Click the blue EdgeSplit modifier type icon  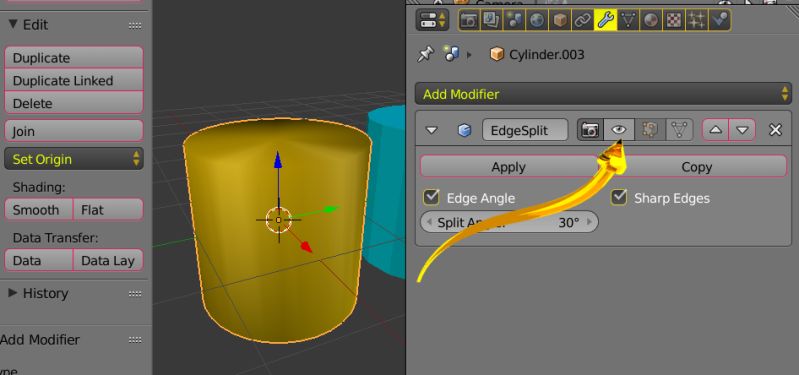click(464, 130)
